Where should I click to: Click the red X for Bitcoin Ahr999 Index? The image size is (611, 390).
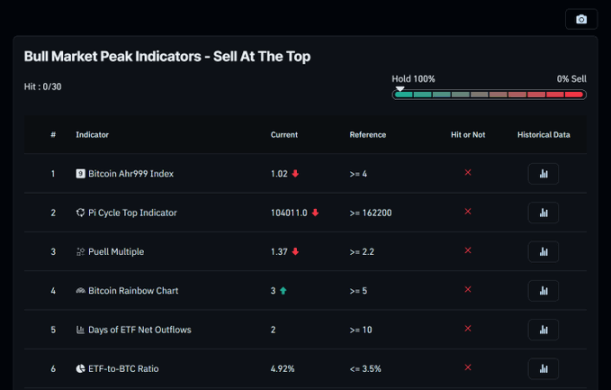(468, 172)
